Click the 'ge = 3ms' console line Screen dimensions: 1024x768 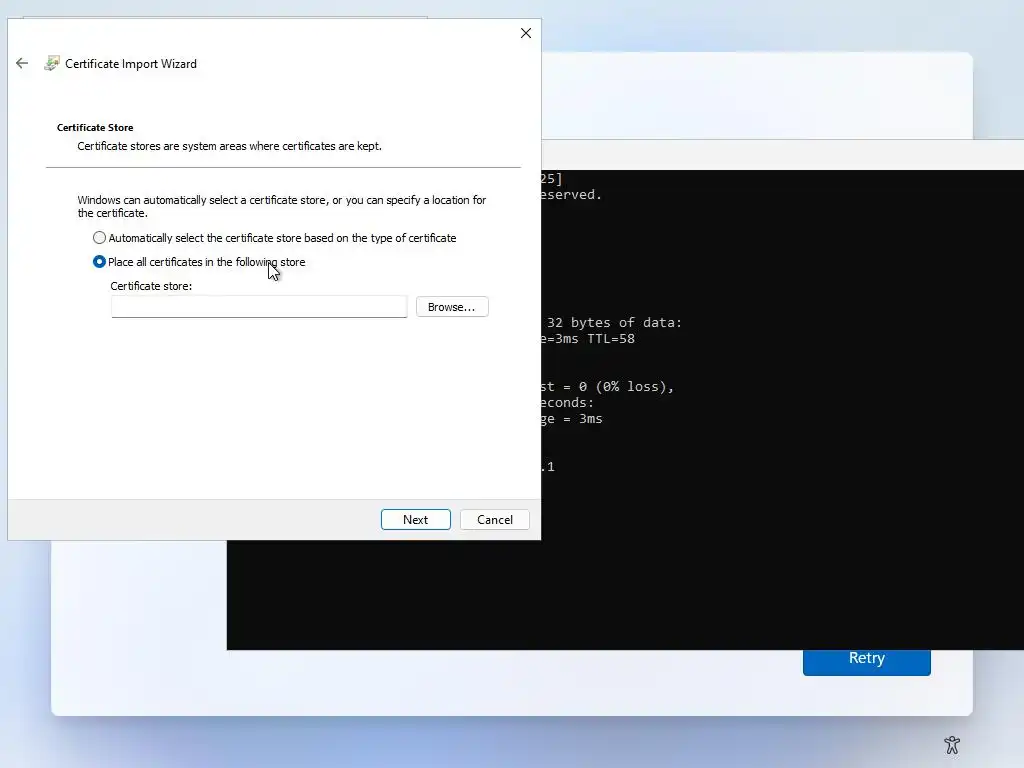(x=571, y=419)
